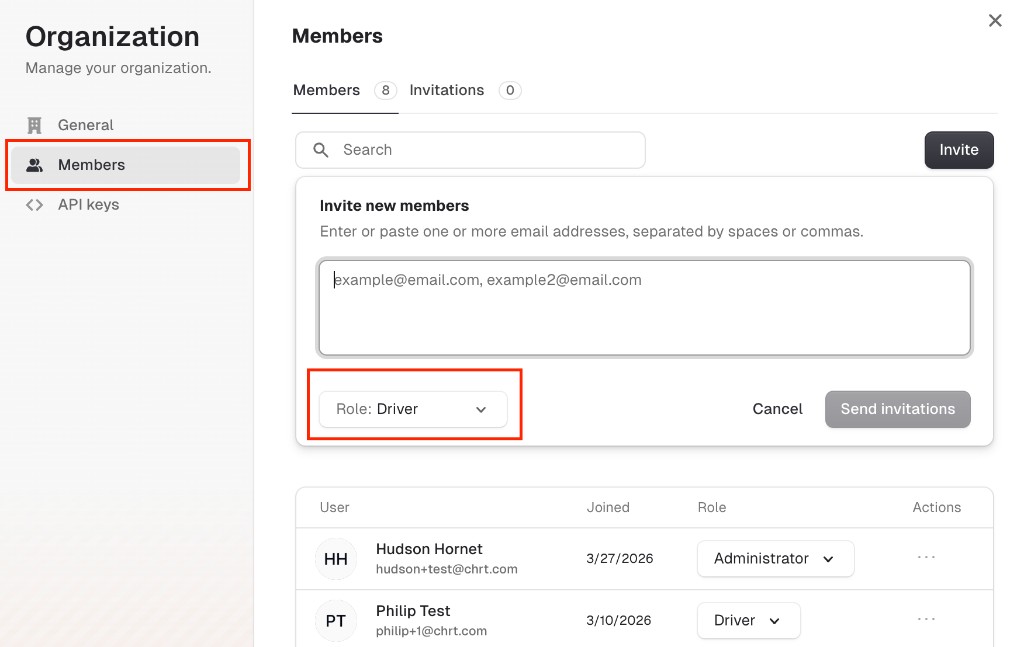Viewport: 1024px width, 647px height.
Task: Switch to the Invitations tab
Action: coord(447,89)
